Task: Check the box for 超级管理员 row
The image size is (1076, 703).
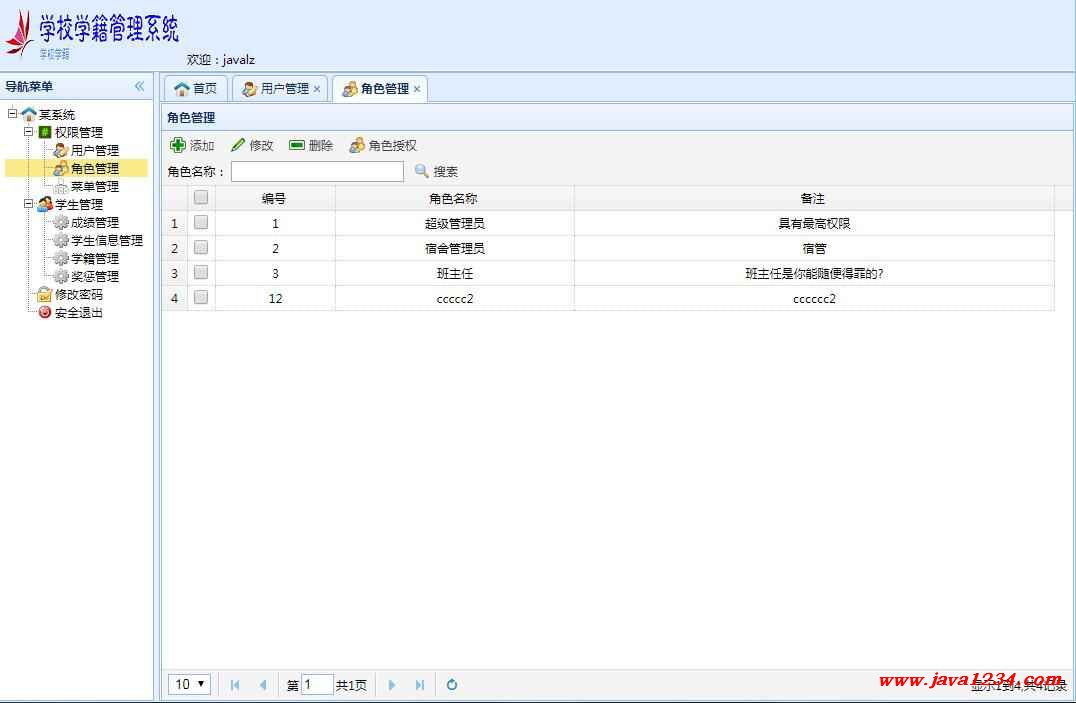Action: point(201,223)
